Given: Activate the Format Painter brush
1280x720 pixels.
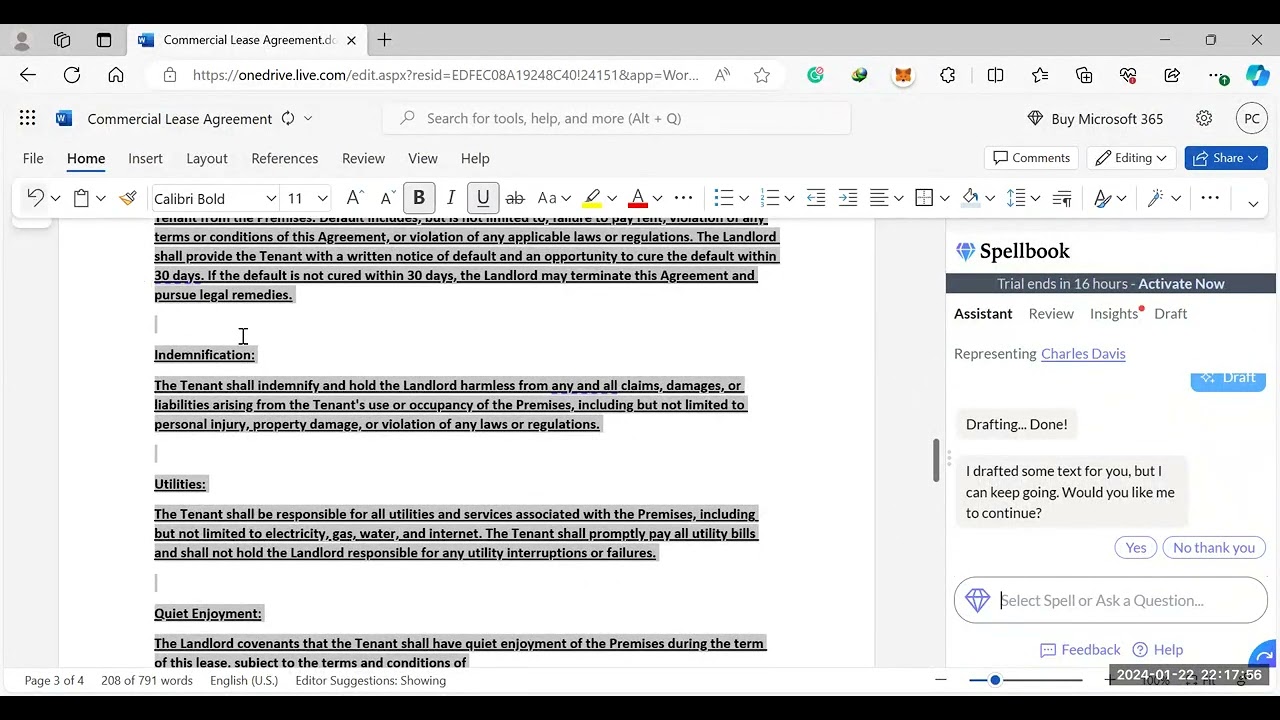Looking at the screenshot, I should click(x=127, y=198).
